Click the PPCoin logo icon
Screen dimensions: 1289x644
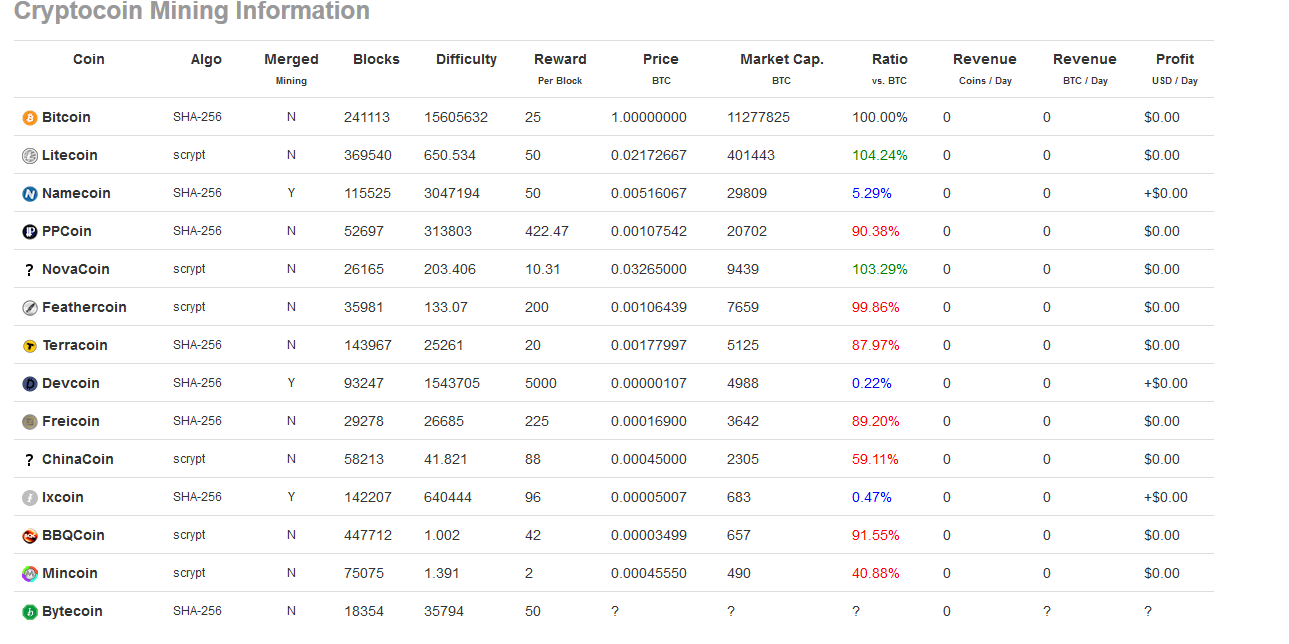pos(30,232)
